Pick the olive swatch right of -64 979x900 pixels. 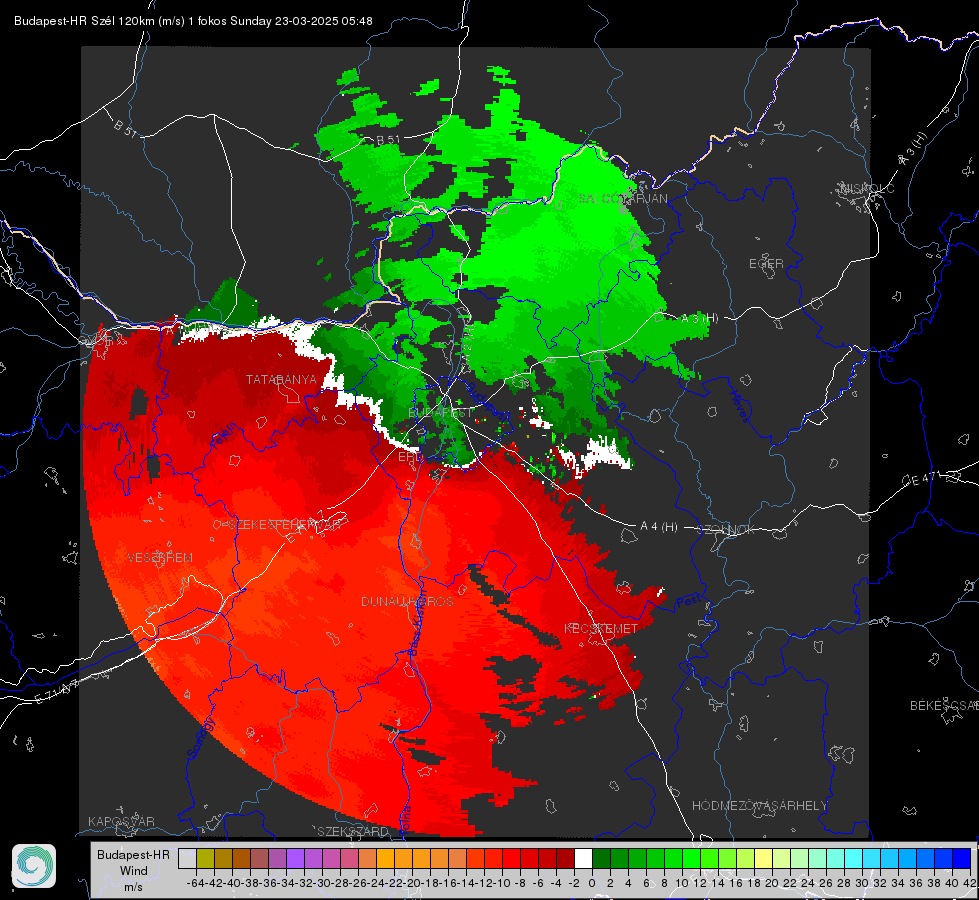[205, 858]
